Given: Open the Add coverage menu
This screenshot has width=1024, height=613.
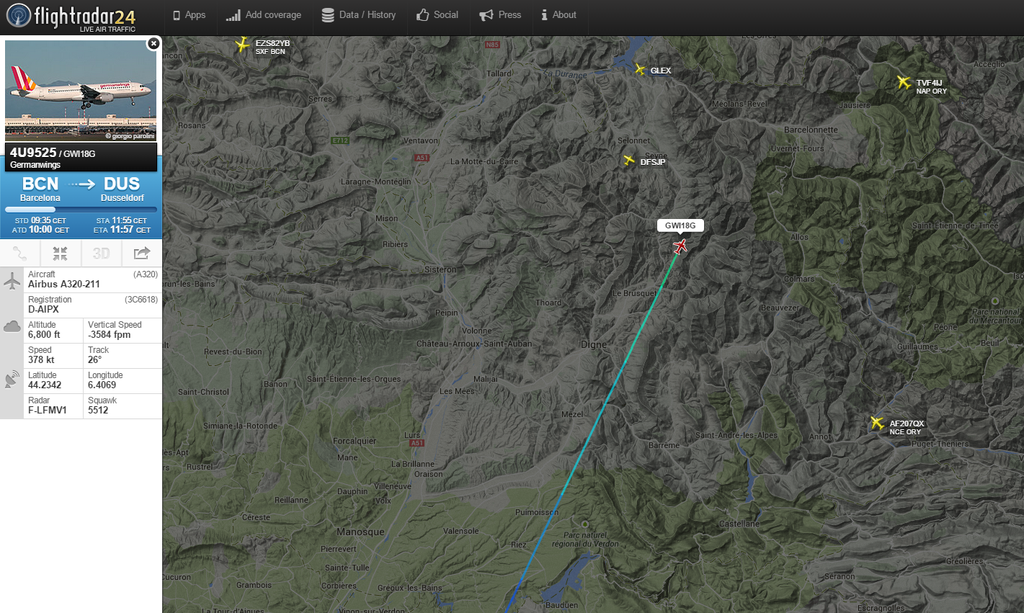Looking at the screenshot, I should coord(263,15).
